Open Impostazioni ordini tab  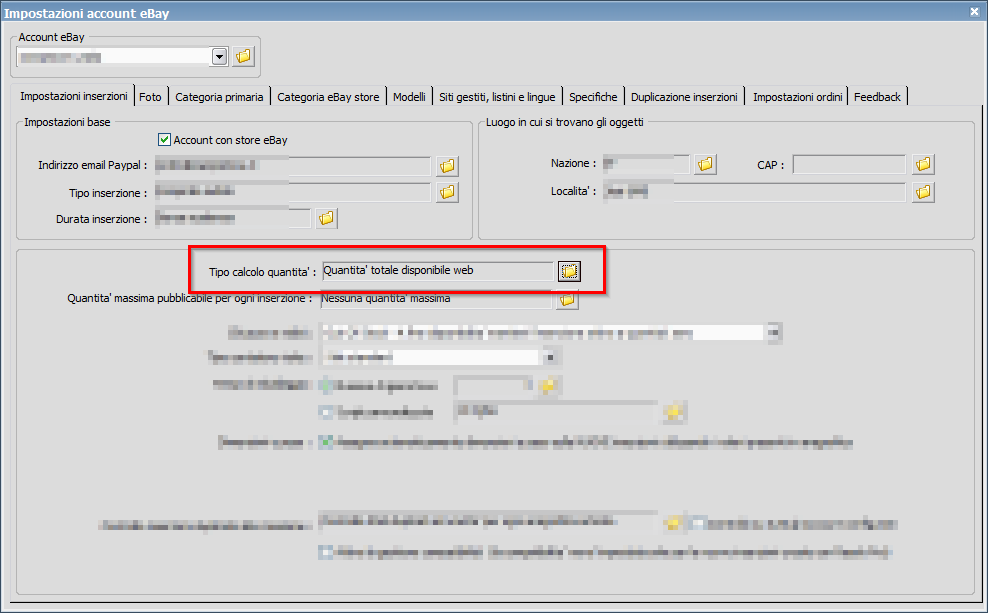797,97
